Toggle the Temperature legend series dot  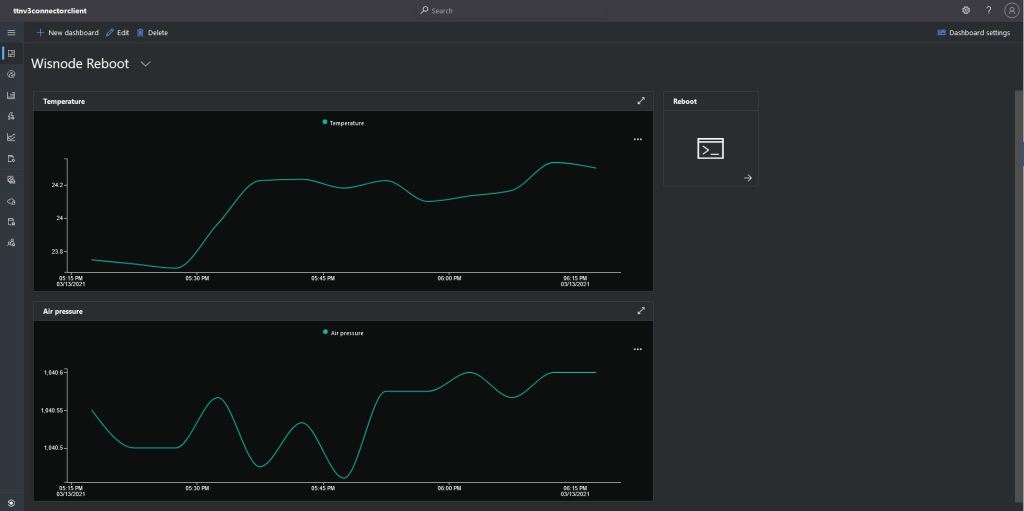pos(325,122)
